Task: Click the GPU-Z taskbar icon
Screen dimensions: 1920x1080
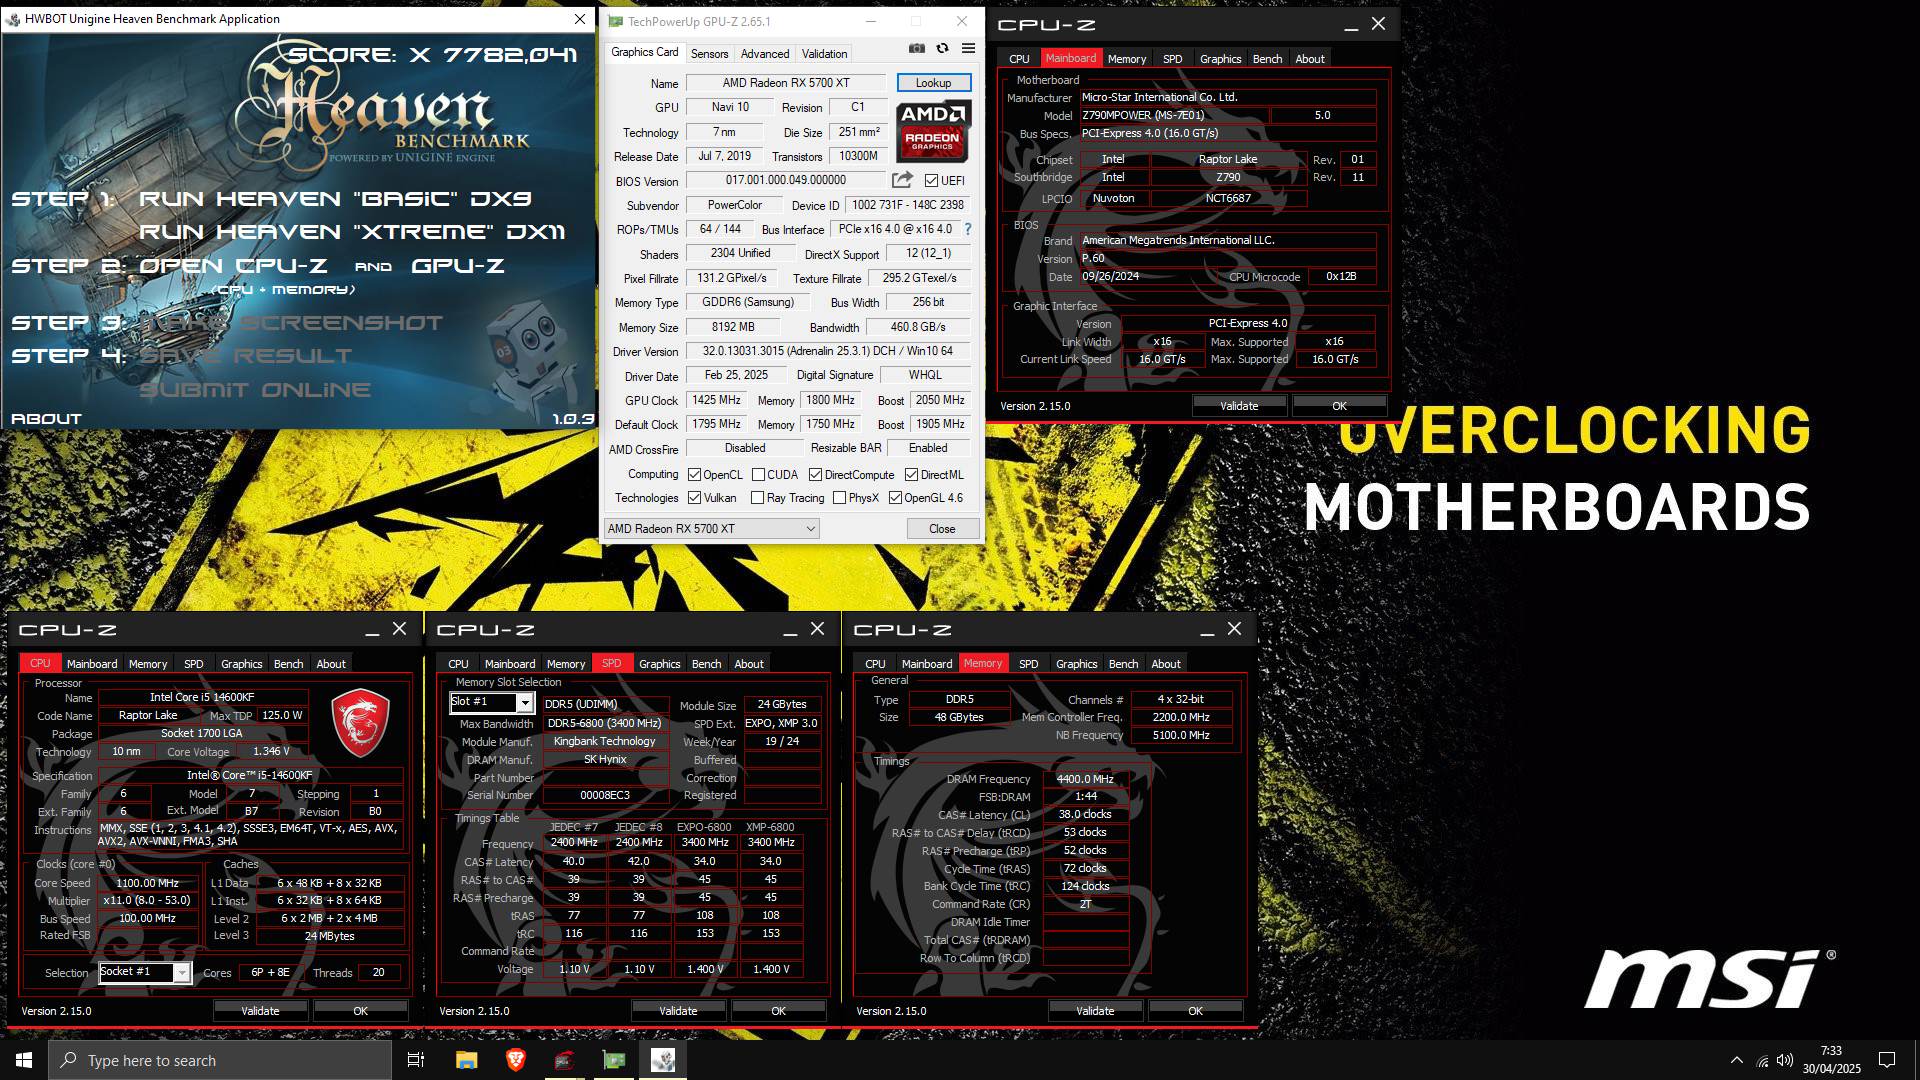Action: click(x=614, y=1060)
